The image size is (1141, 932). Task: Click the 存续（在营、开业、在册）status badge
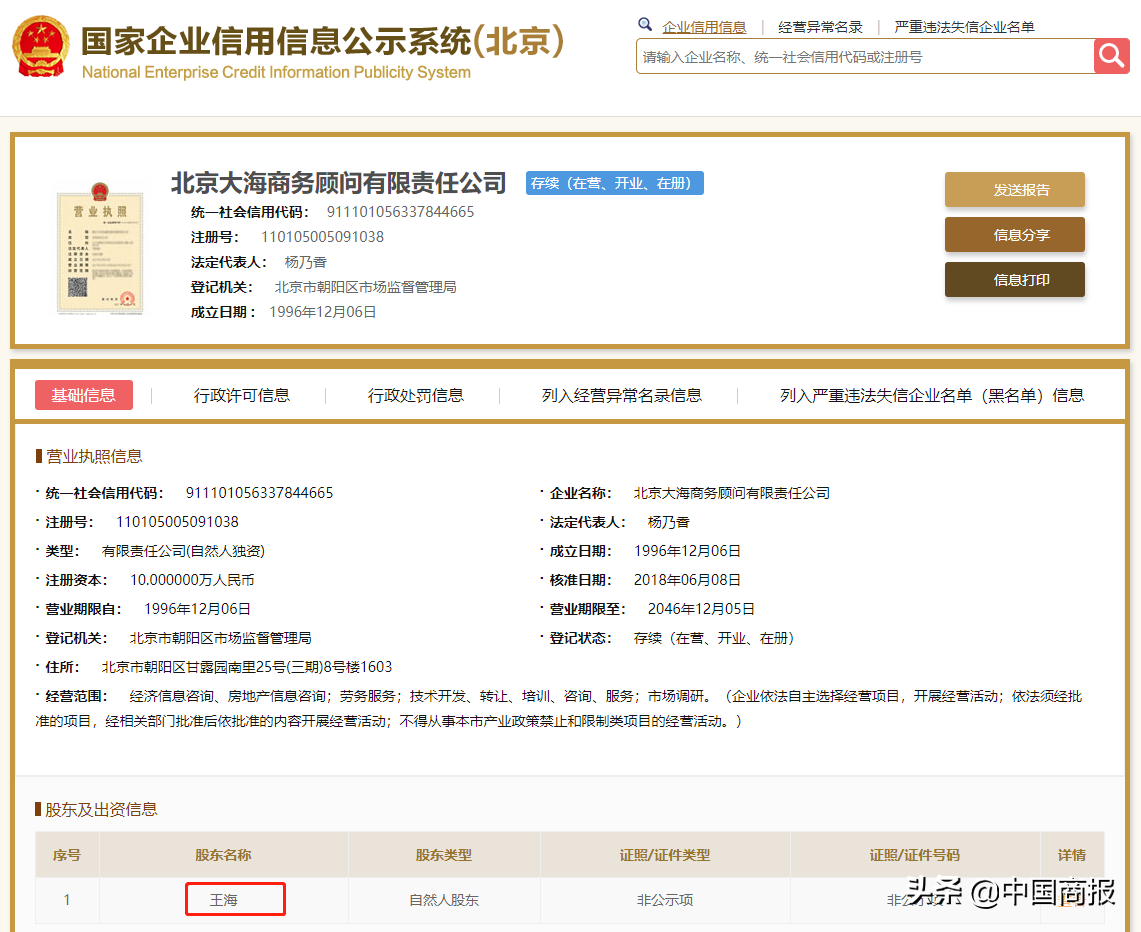tap(613, 183)
